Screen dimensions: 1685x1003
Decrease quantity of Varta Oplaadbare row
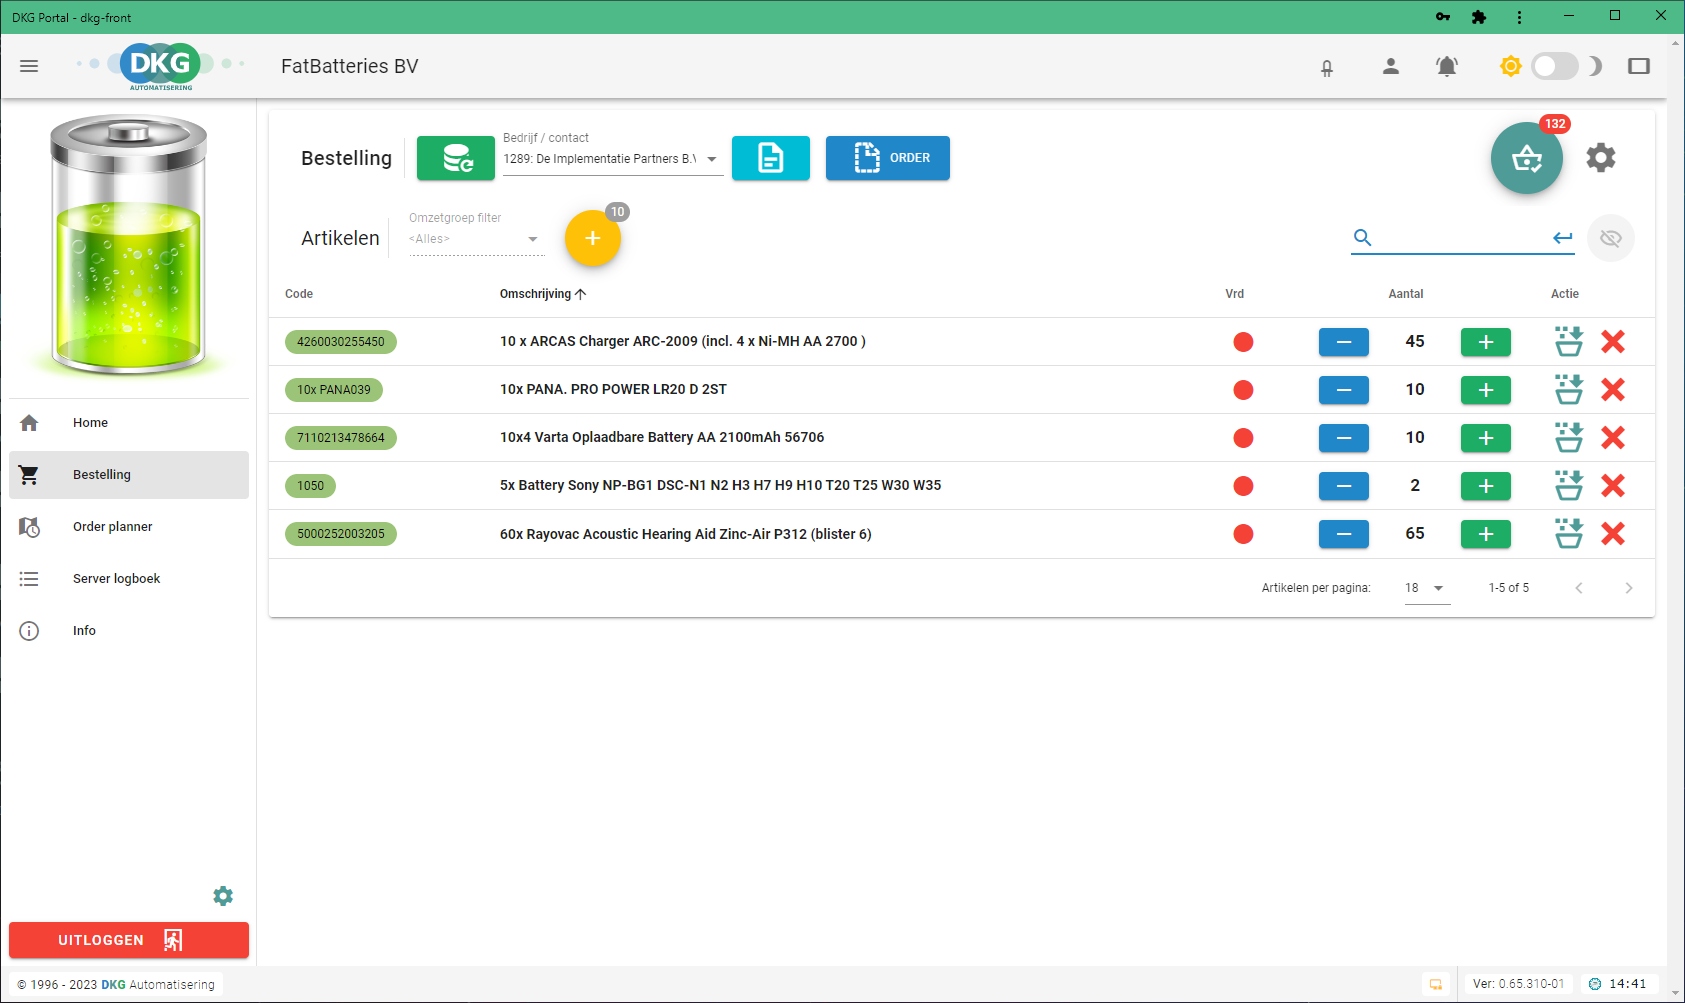tap(1344, 438)
